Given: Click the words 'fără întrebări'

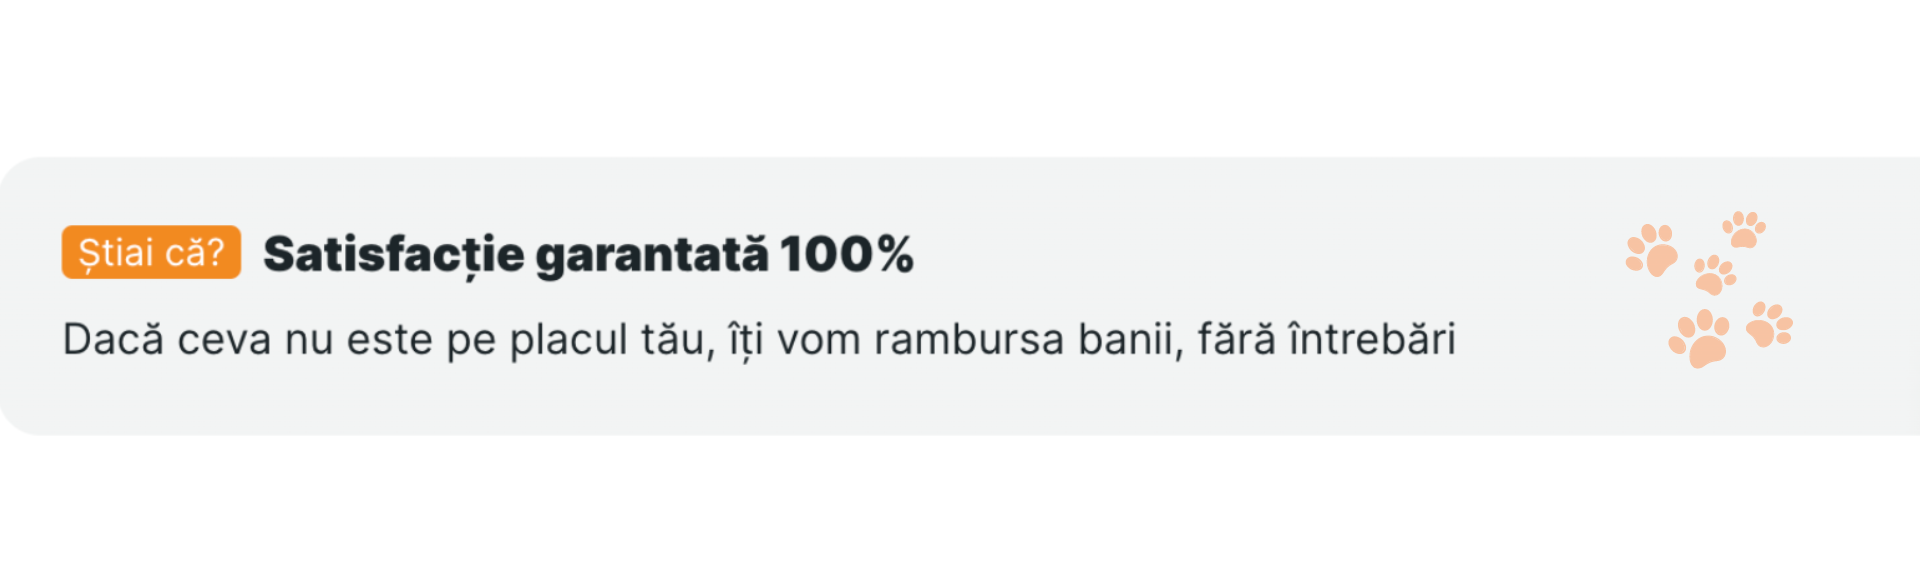Looking at the screenshot, I should 1327,339.
